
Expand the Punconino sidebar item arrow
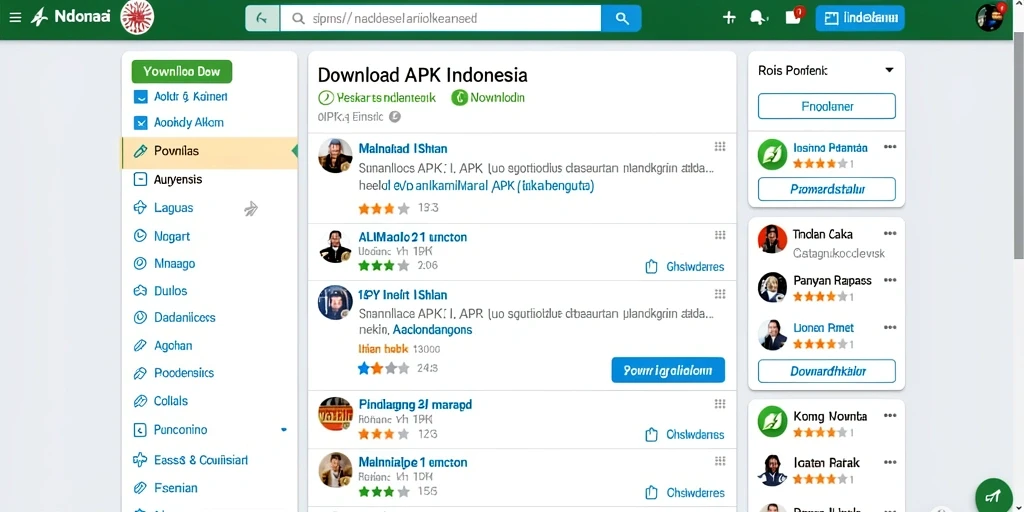(283, 430)
